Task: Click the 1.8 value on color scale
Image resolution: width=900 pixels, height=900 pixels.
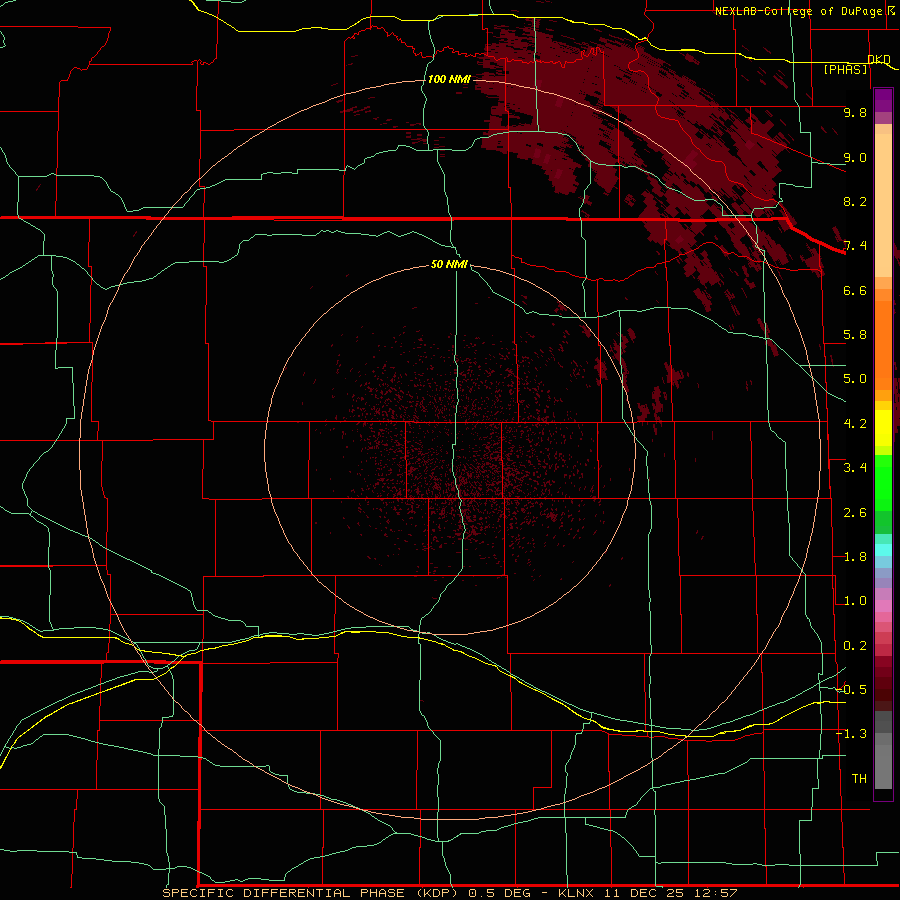Action: [855, 557]
